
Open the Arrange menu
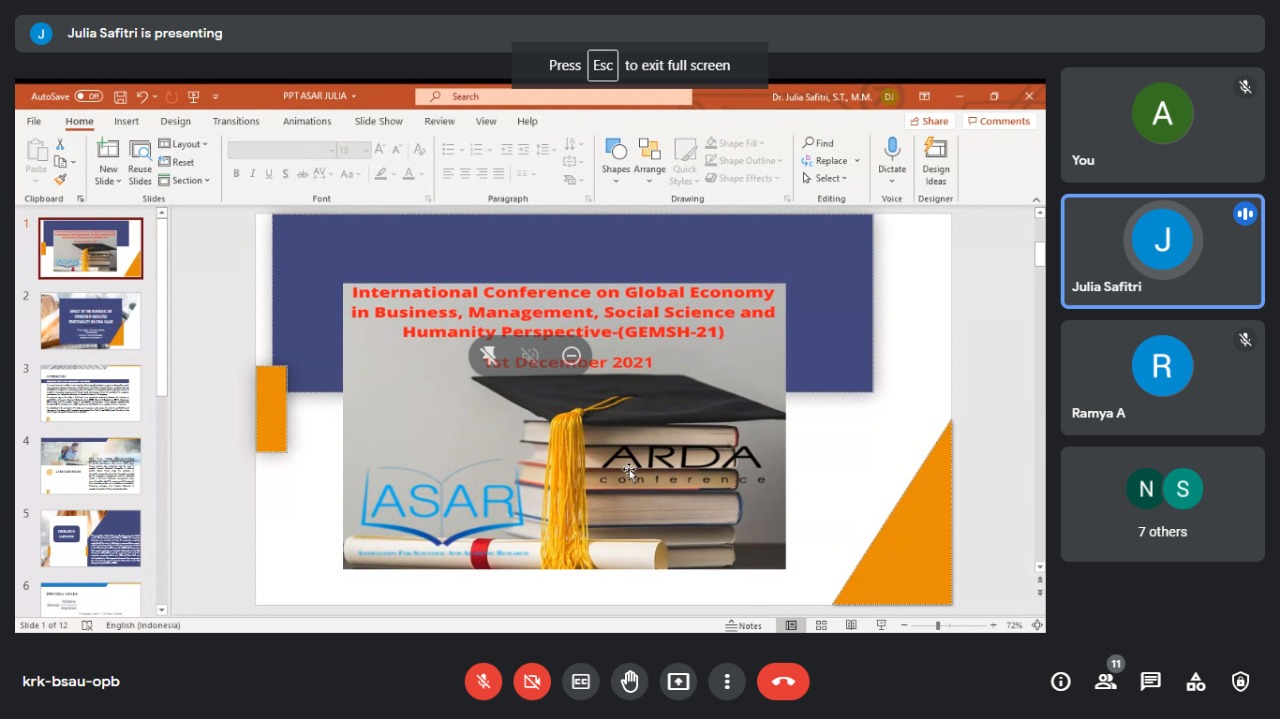click(649, 161)
